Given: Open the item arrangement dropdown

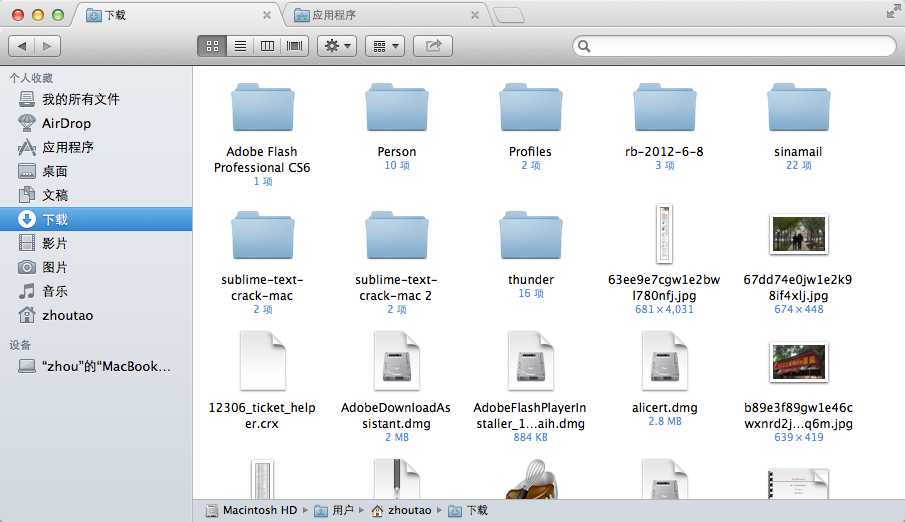Looking at the screenshot, I should pyautogui.click(x=386, y=46).
